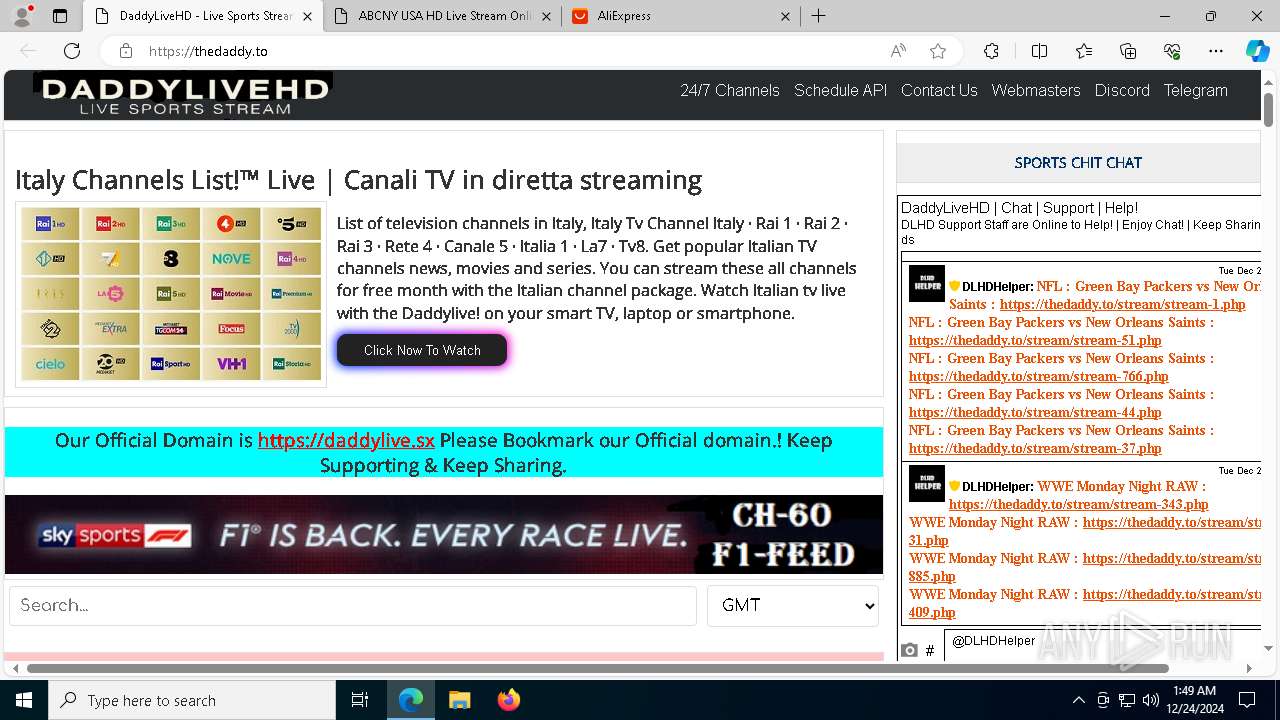Open the Webmasters page
This screenshot has width=1280, height=720.
[x=1036, y=90]
